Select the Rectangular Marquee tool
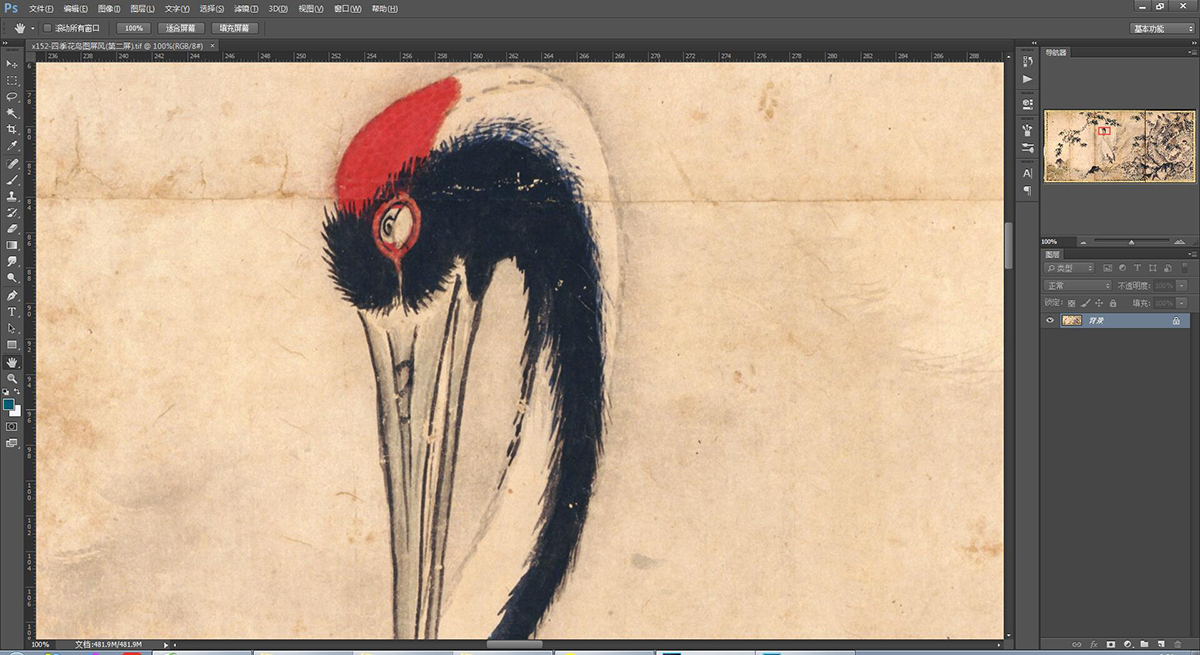Viewport: 1200px width, 655px height. [x=12, y=80]
